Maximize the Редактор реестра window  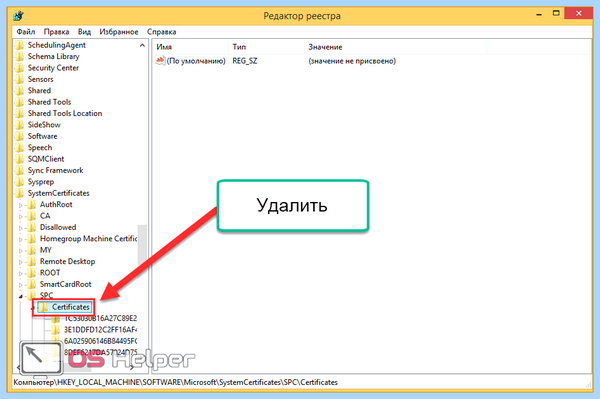556,13
